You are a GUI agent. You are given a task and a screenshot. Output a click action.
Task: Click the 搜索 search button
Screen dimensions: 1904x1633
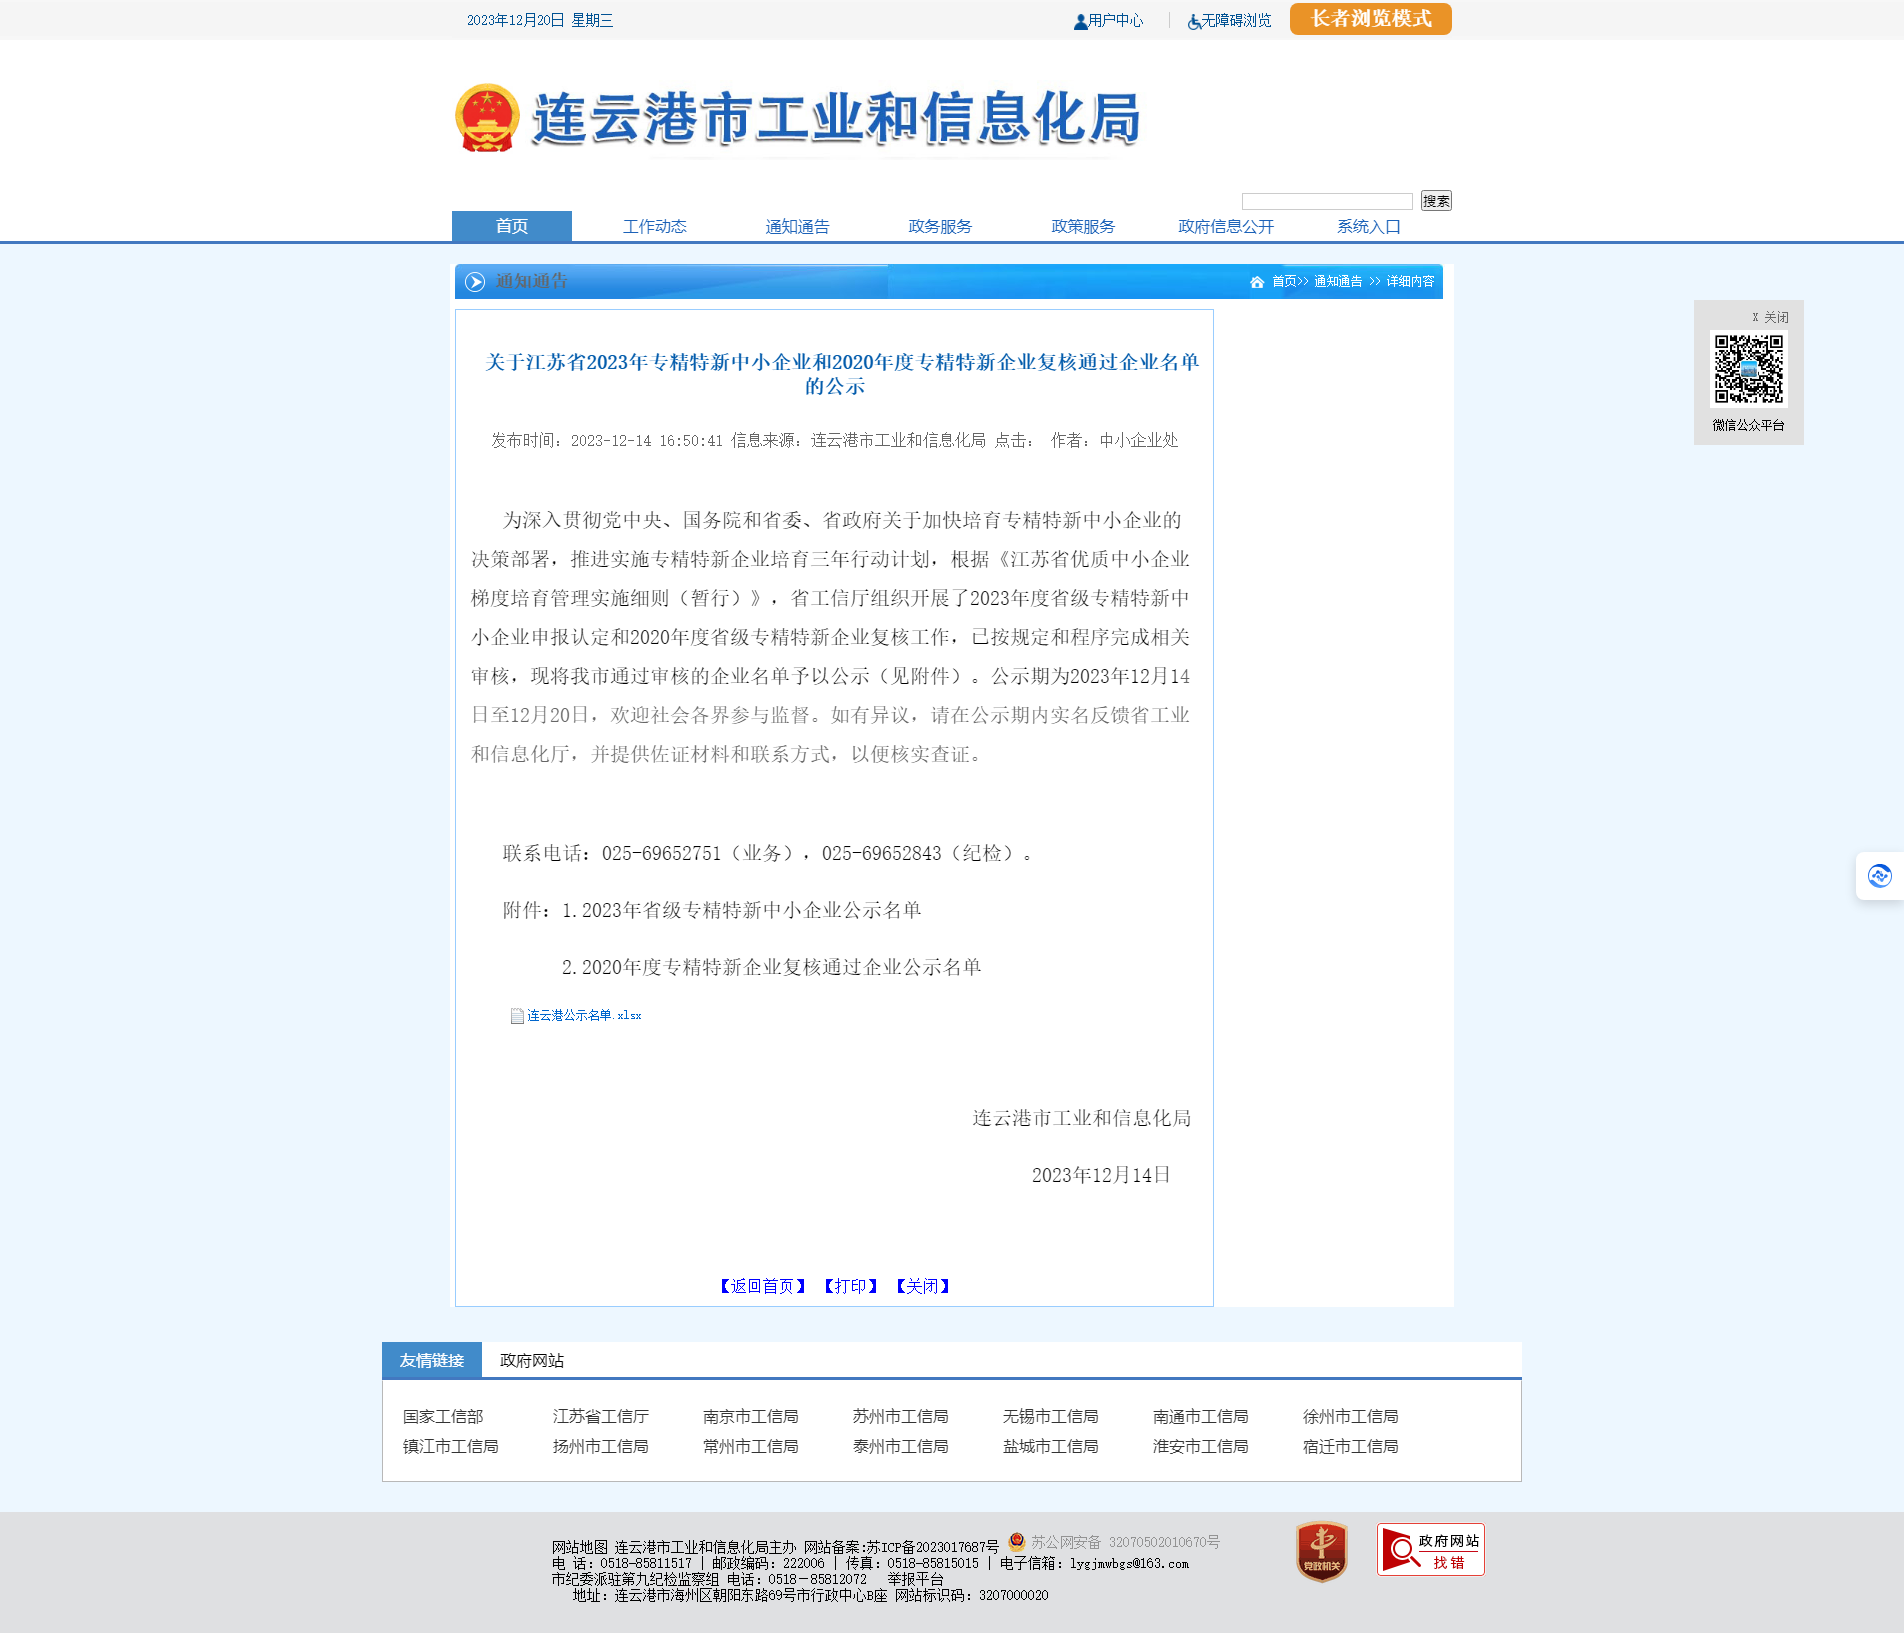[x=1435, y=201]
